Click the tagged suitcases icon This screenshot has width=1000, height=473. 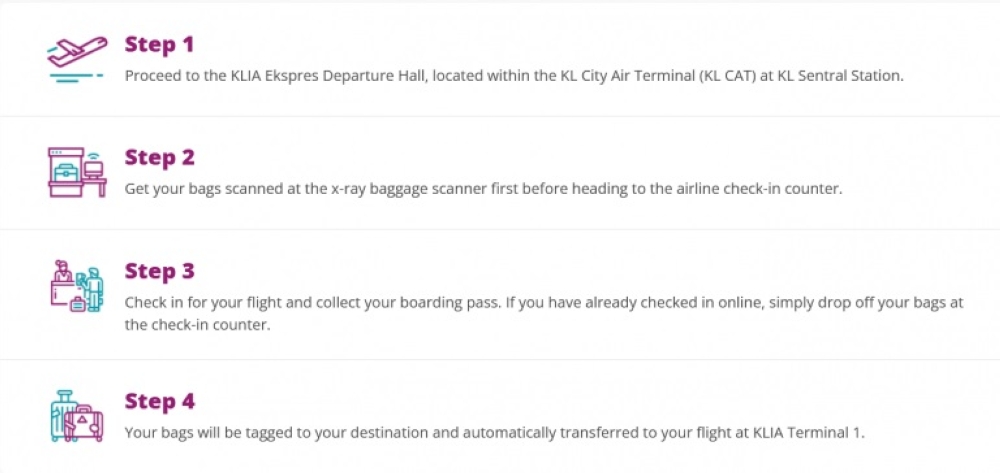[x=77, y=416]
